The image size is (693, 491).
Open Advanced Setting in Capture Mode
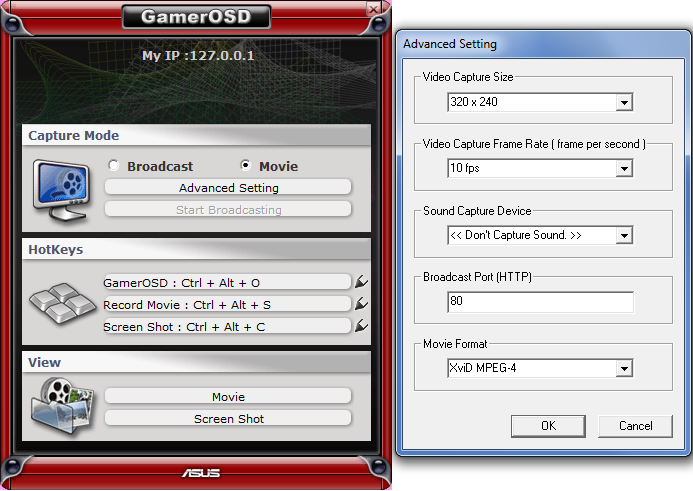coord(228,188)
